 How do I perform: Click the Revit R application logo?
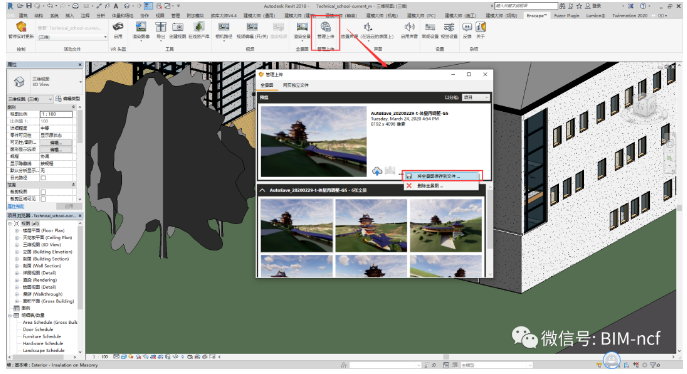tap(10, 6)
